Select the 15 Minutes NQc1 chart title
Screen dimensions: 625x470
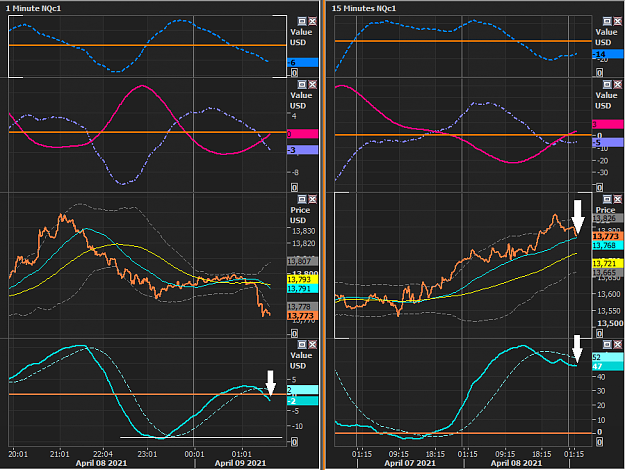pyautogui.click(x=364, y=8)
